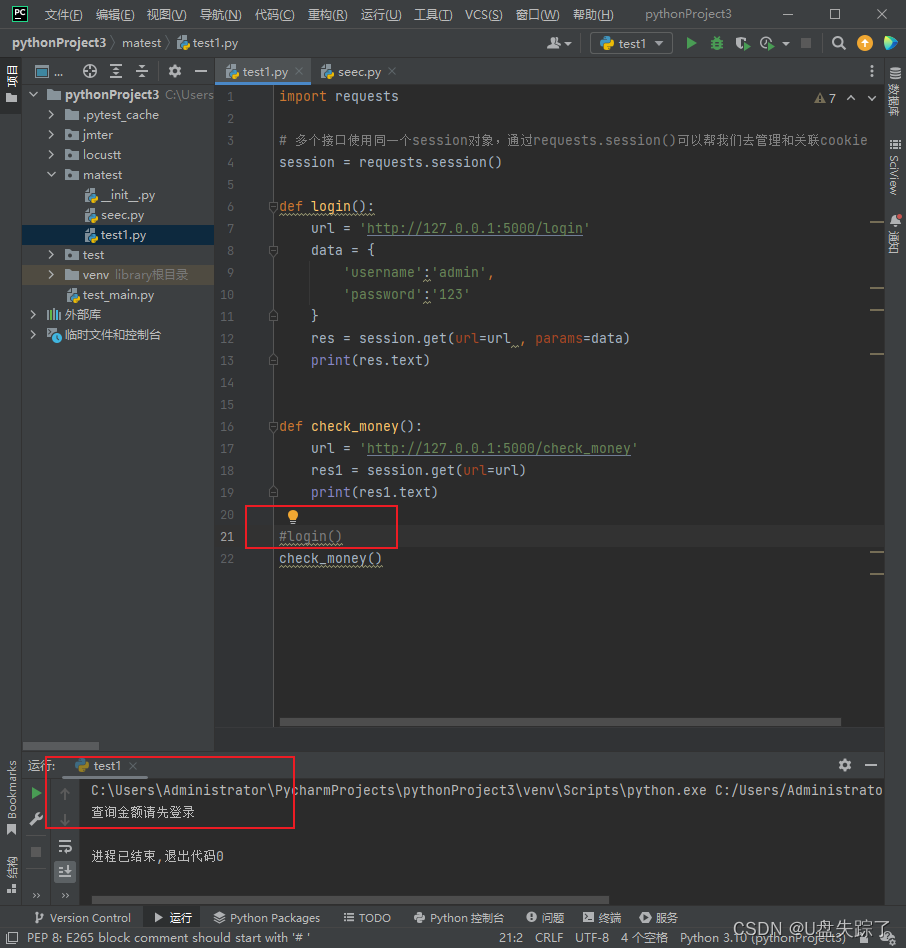Click the editor horizontal scrollbar
This screenshot has width=906, height=948.
[x=560, y=721]
